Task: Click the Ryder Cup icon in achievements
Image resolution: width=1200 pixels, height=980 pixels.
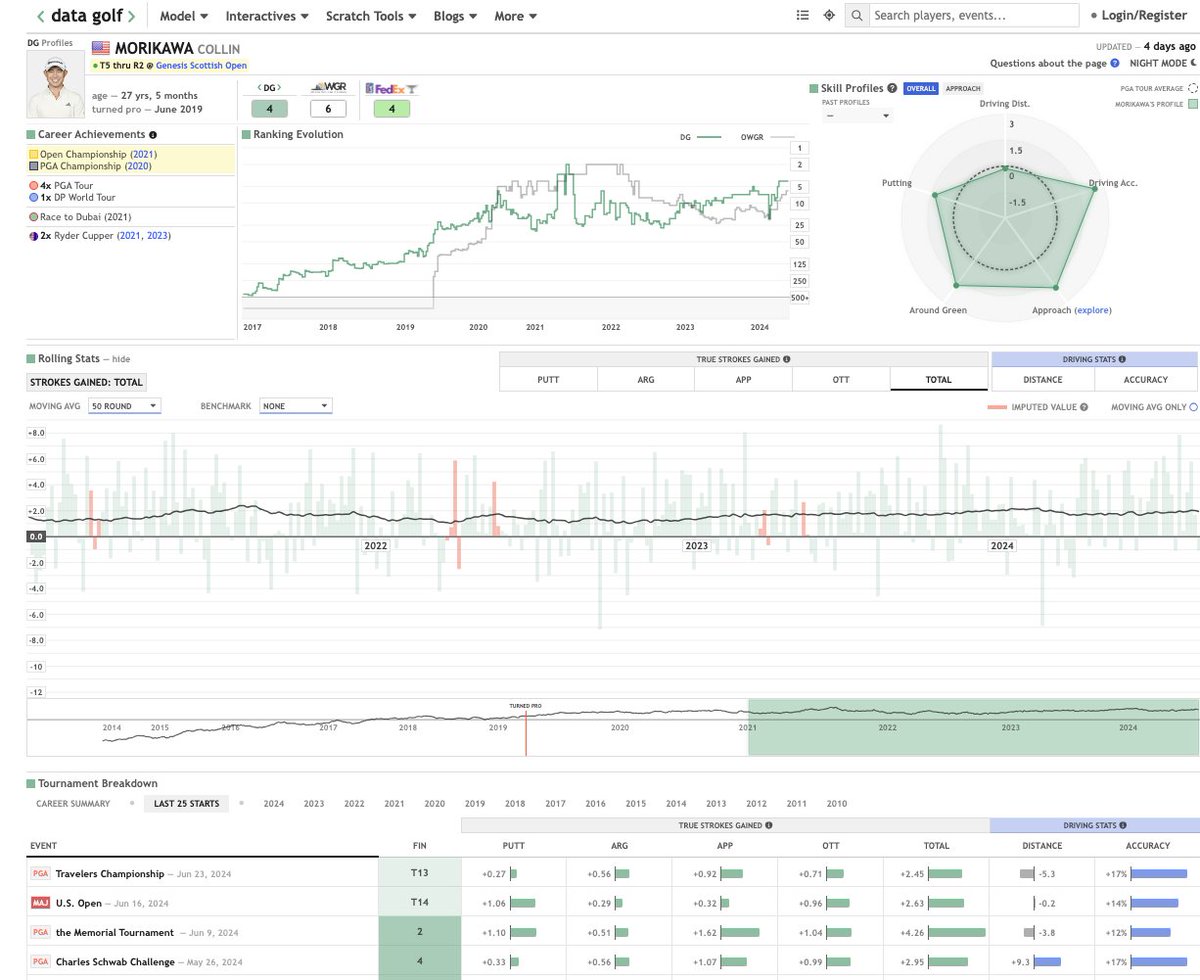Action: 34,236
